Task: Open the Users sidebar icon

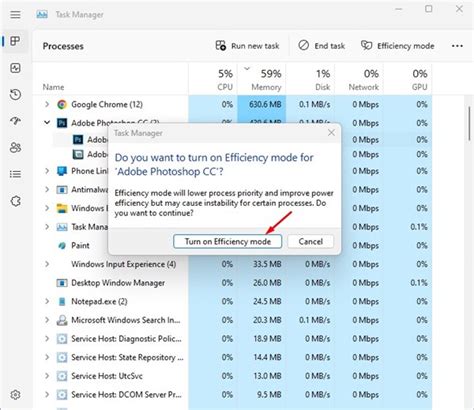Action: (15, 147)
